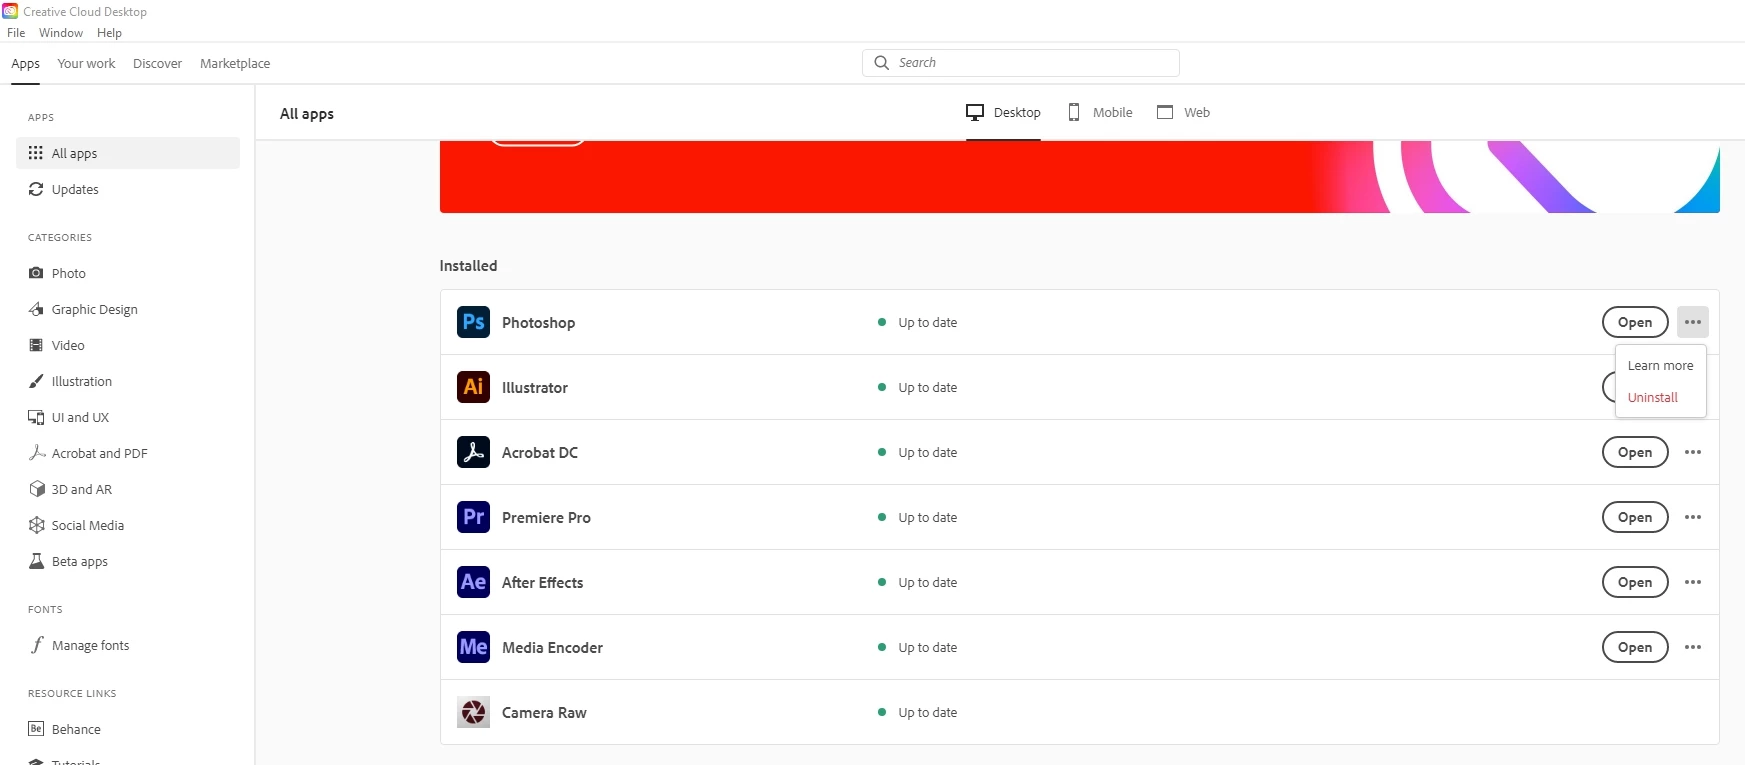This screenshot has height=765, width=1745.
Task: Close the Photoshop more options menu button
Action: pyautogui.click(x=1692, y=322)
